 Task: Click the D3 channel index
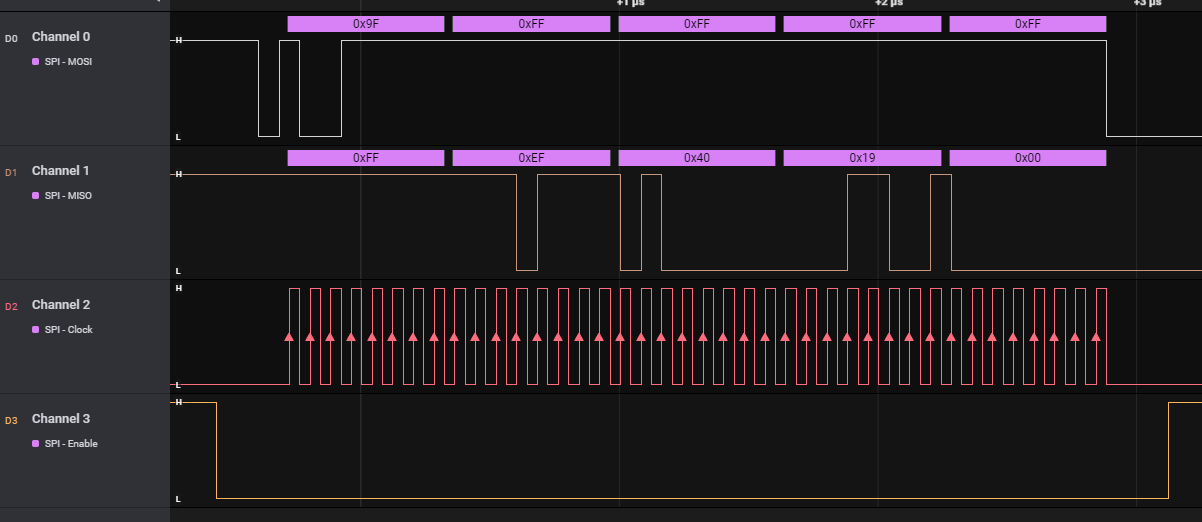click(12, 420)
